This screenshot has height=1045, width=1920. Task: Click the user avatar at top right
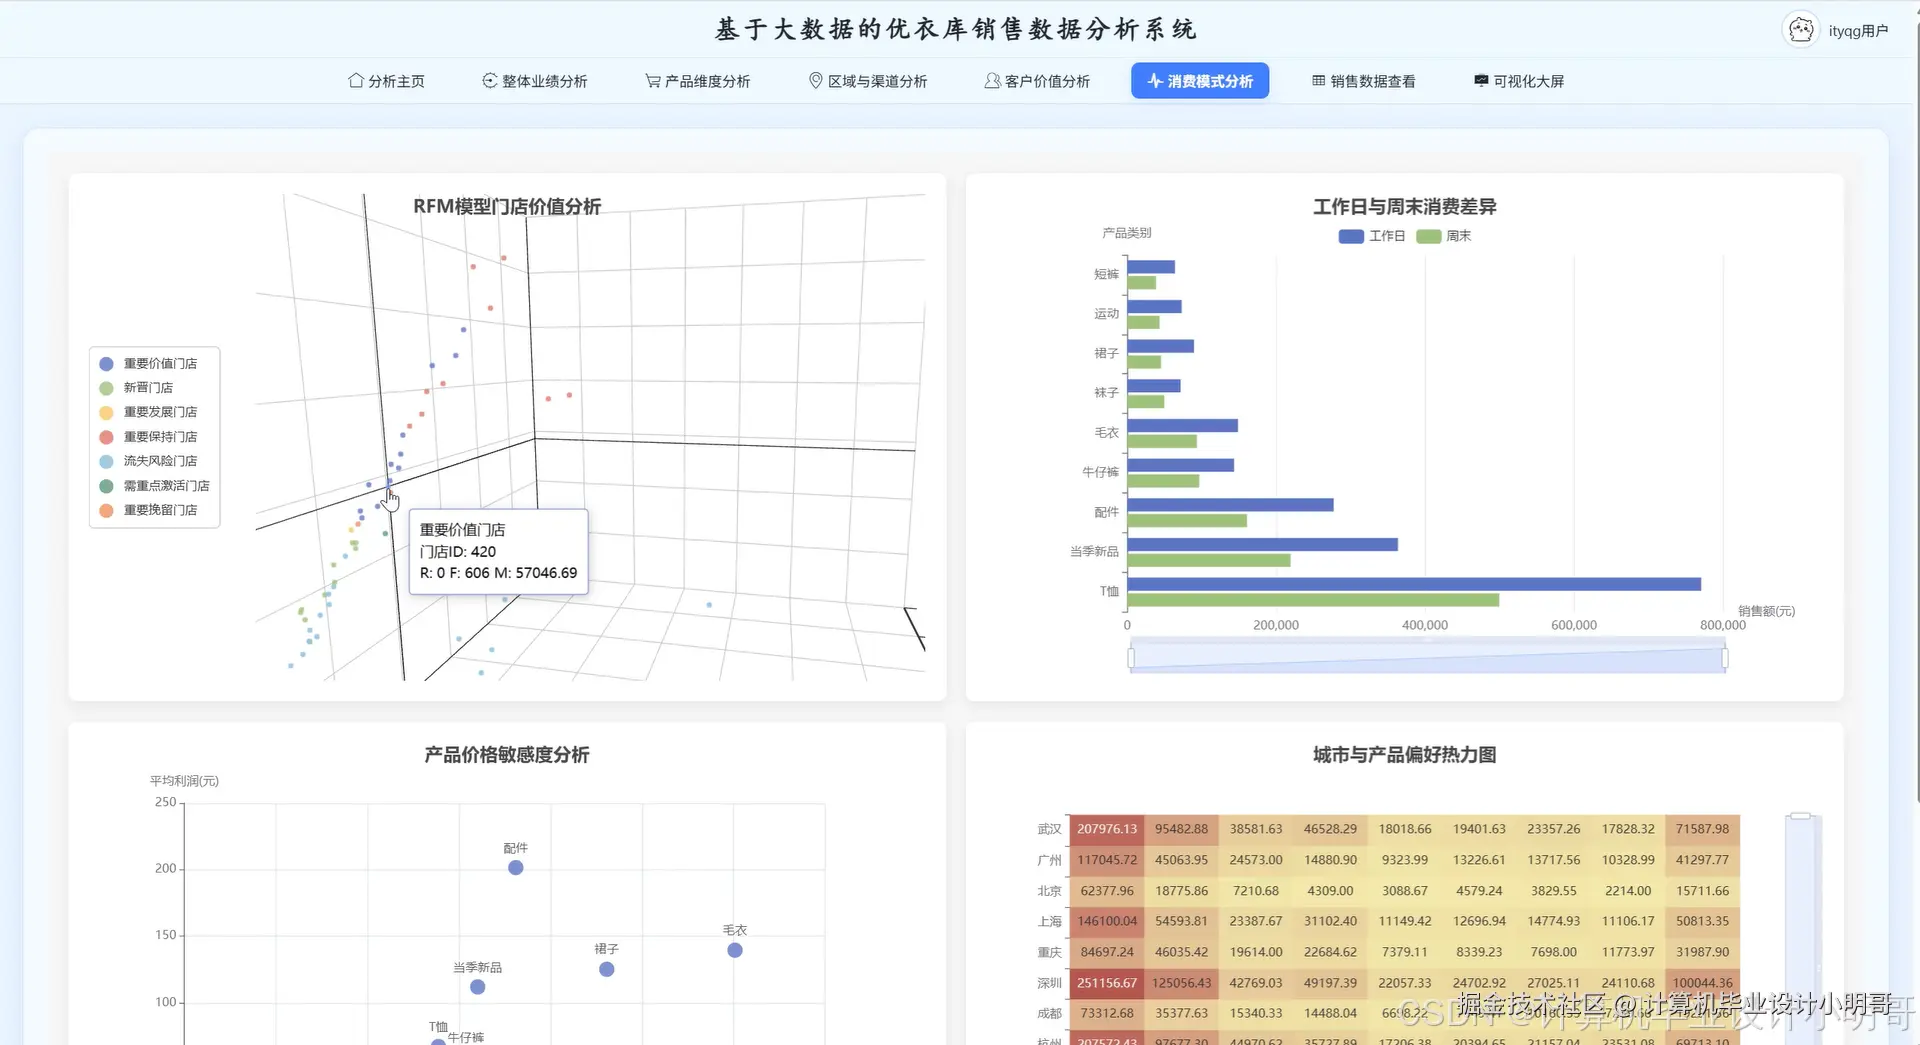1800,29
